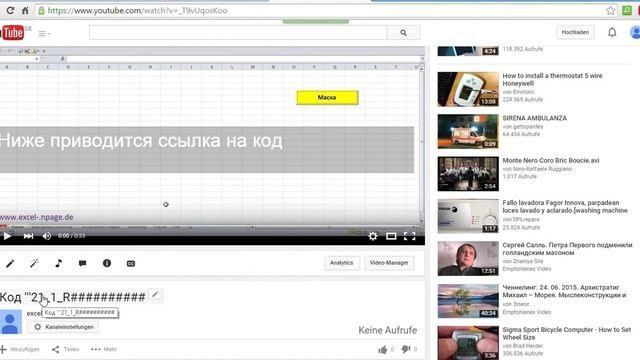Image resolution: width=640 pixels, height=360 pixels.
Task: Play the video
Action: coord(7,236)
